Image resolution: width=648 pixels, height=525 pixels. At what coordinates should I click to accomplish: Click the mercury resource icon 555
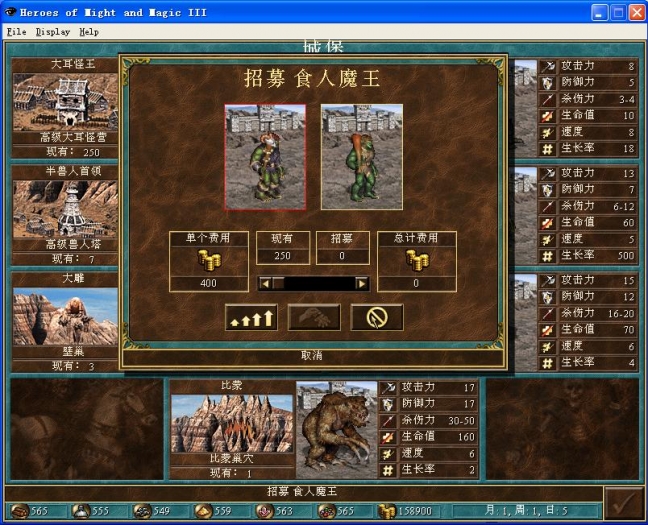coord(81,511)
